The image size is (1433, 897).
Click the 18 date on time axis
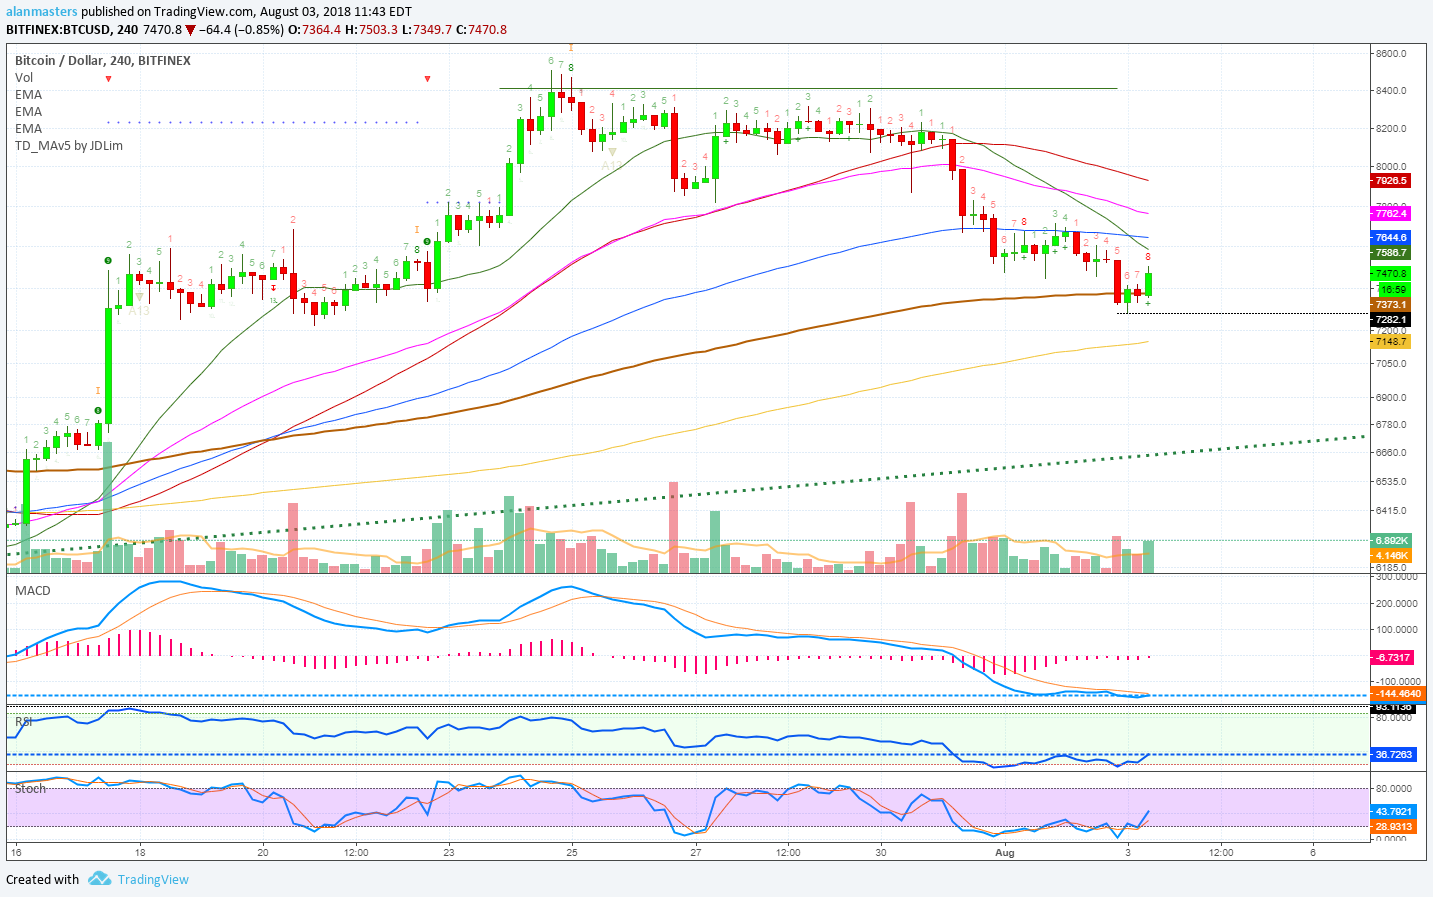point(140,853)
